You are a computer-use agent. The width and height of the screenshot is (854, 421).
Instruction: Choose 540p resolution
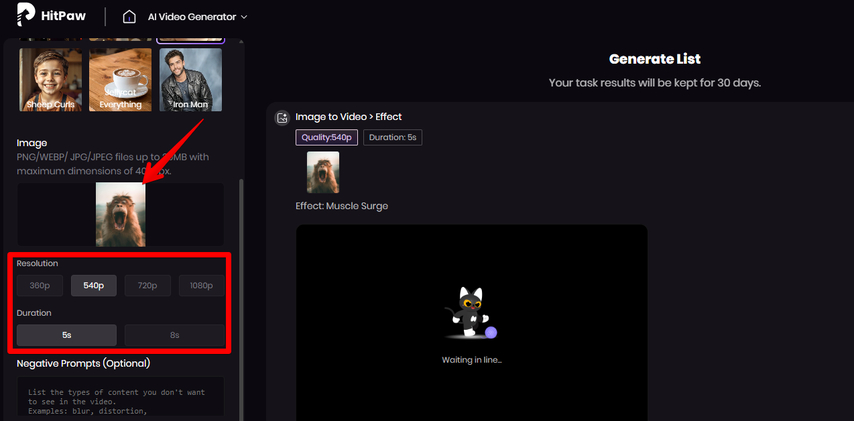point(94,285)
